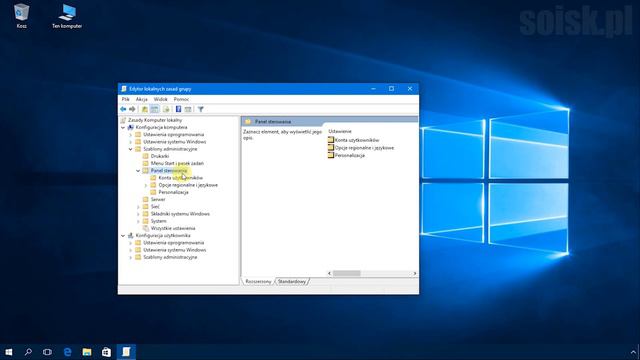This screenshot has height=360, width=640.
Task: Open the Kosz recycle bin icon
Action: point(21,16)
